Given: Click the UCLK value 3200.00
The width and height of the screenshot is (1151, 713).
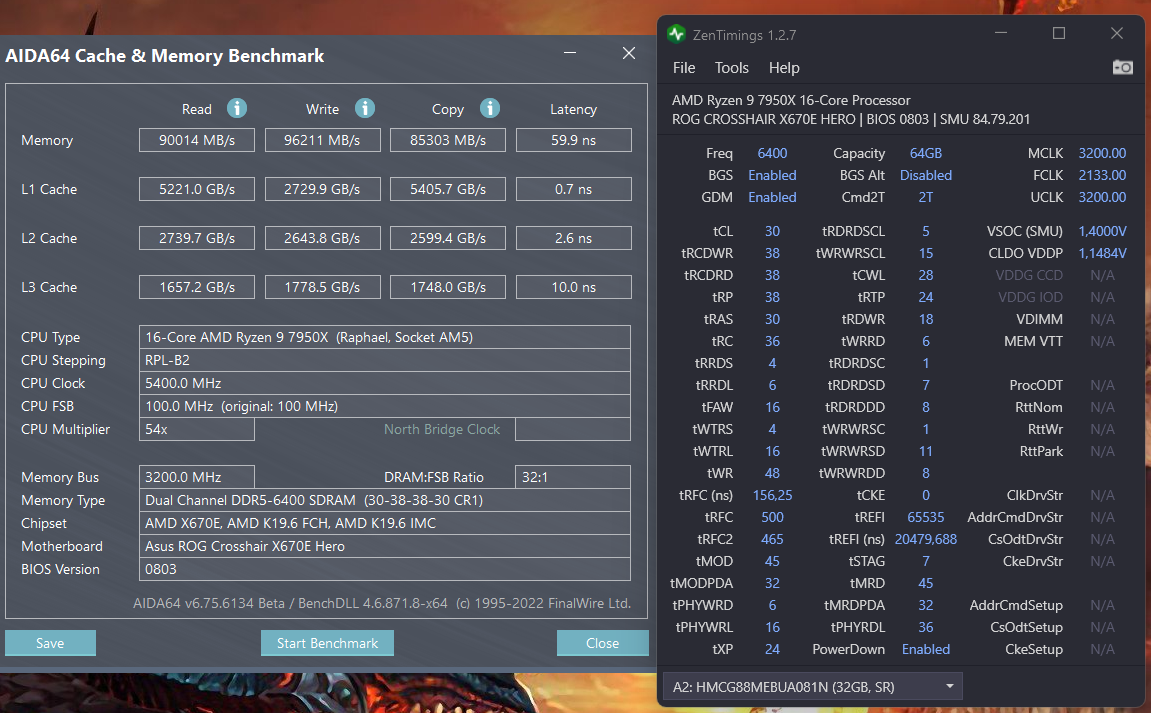Looking at the screenshot, I should click(x=1102, y=197).
